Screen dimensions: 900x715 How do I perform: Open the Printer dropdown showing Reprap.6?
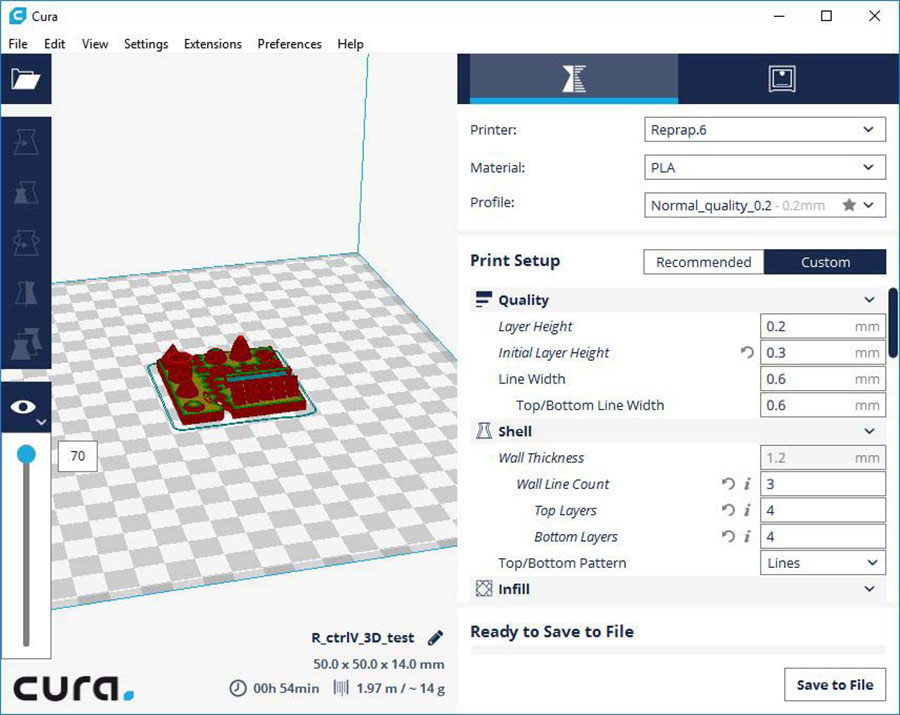[x=765, y=130]
